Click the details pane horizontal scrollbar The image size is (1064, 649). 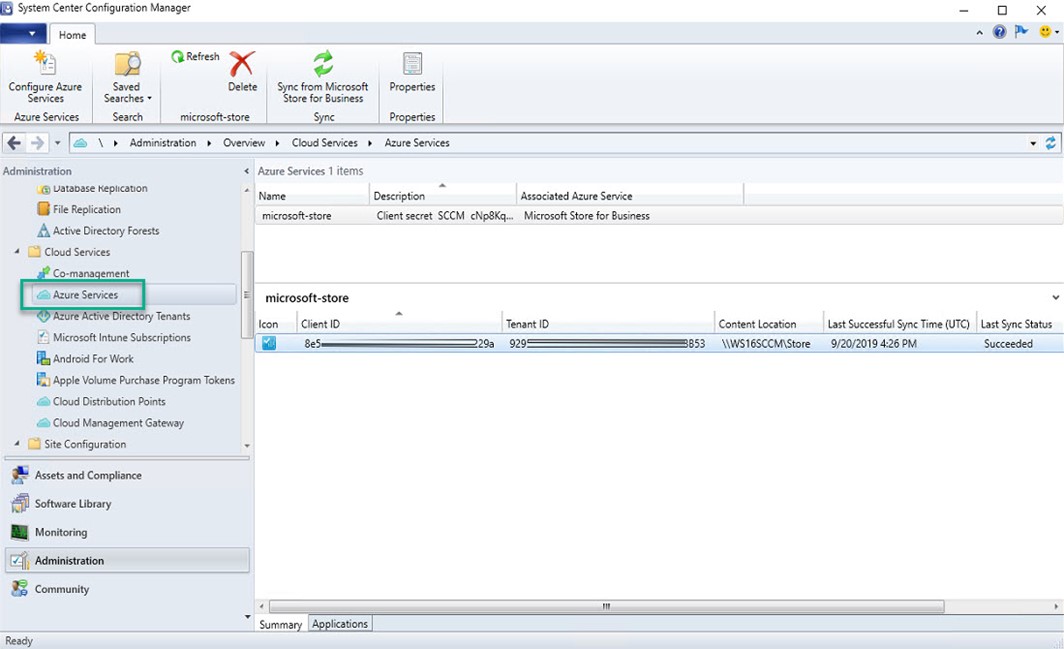point(606,606)
